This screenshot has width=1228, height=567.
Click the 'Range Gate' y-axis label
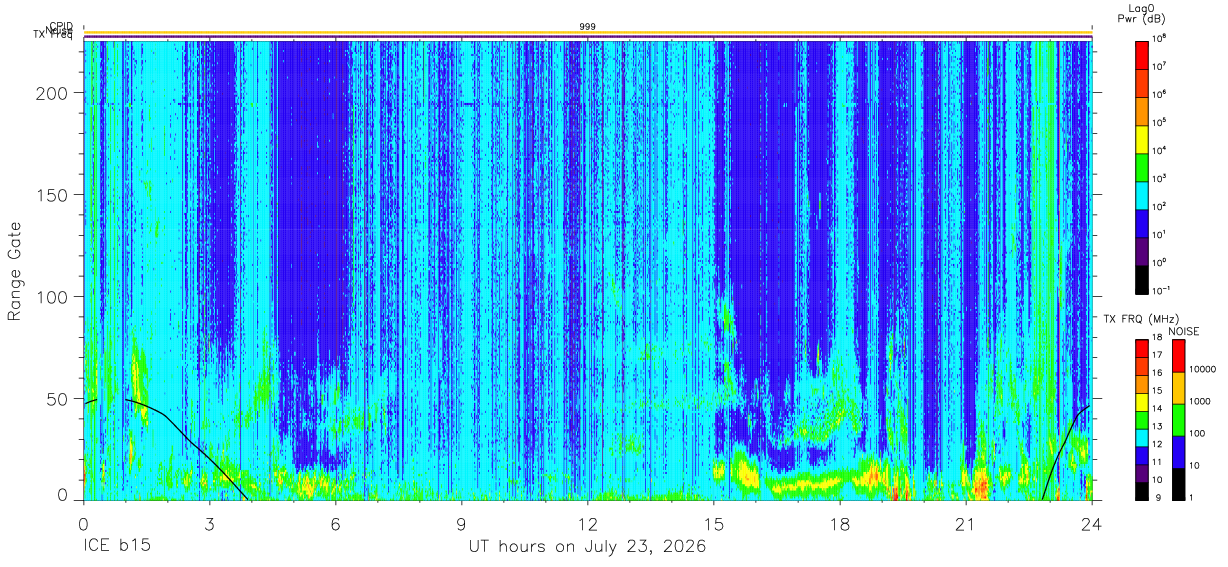tap(15, 272)
